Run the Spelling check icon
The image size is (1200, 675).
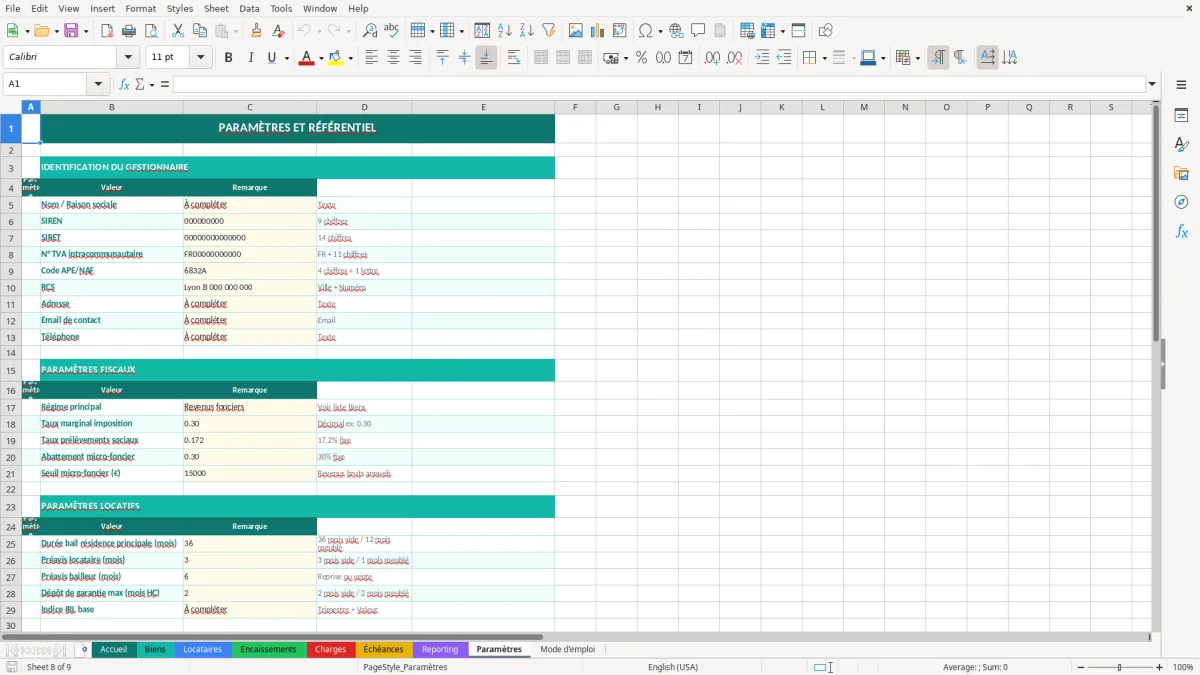pyautogui.click(x=392, y=31)
